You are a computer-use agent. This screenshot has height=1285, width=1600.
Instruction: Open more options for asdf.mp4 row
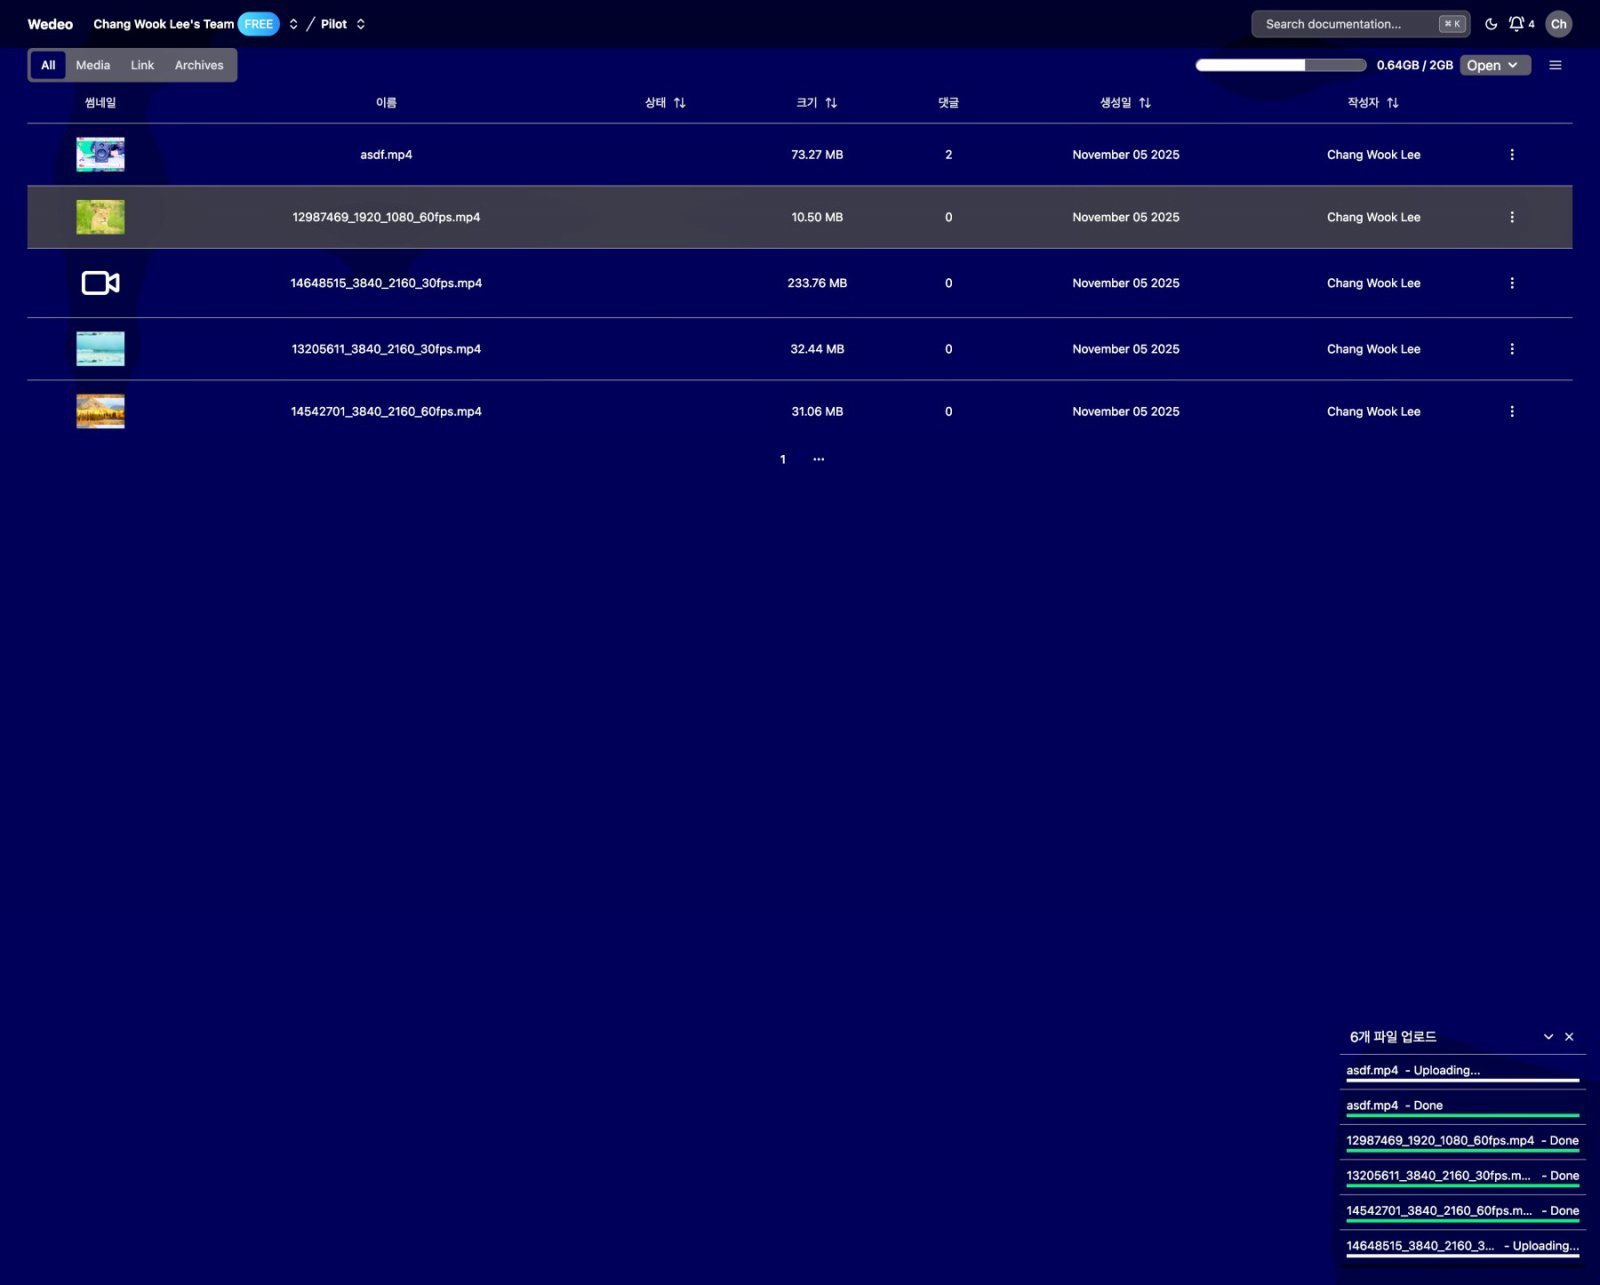[x=1511, y=155]
